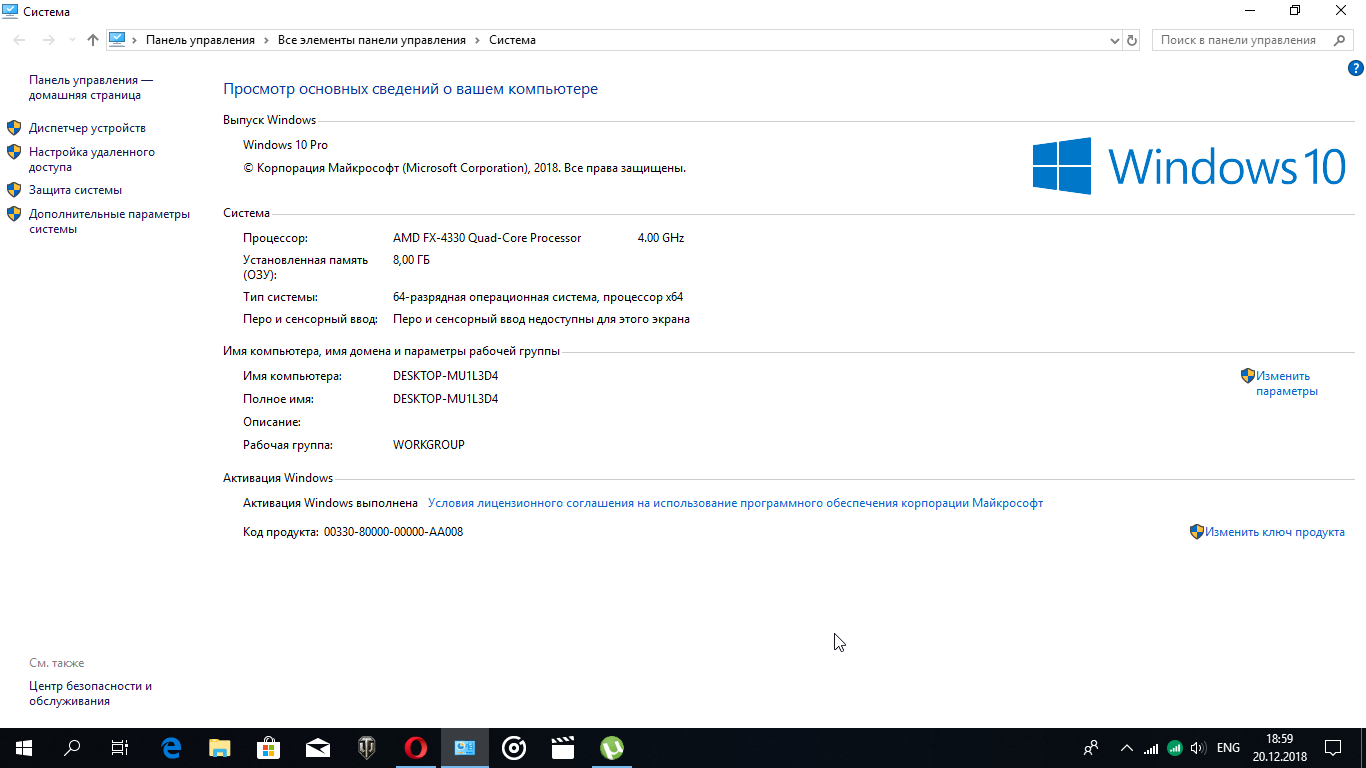Viewport: 1366px width, 768px height.
Task: Open "Диспетчер устройств"
Action: pos(87,128)
